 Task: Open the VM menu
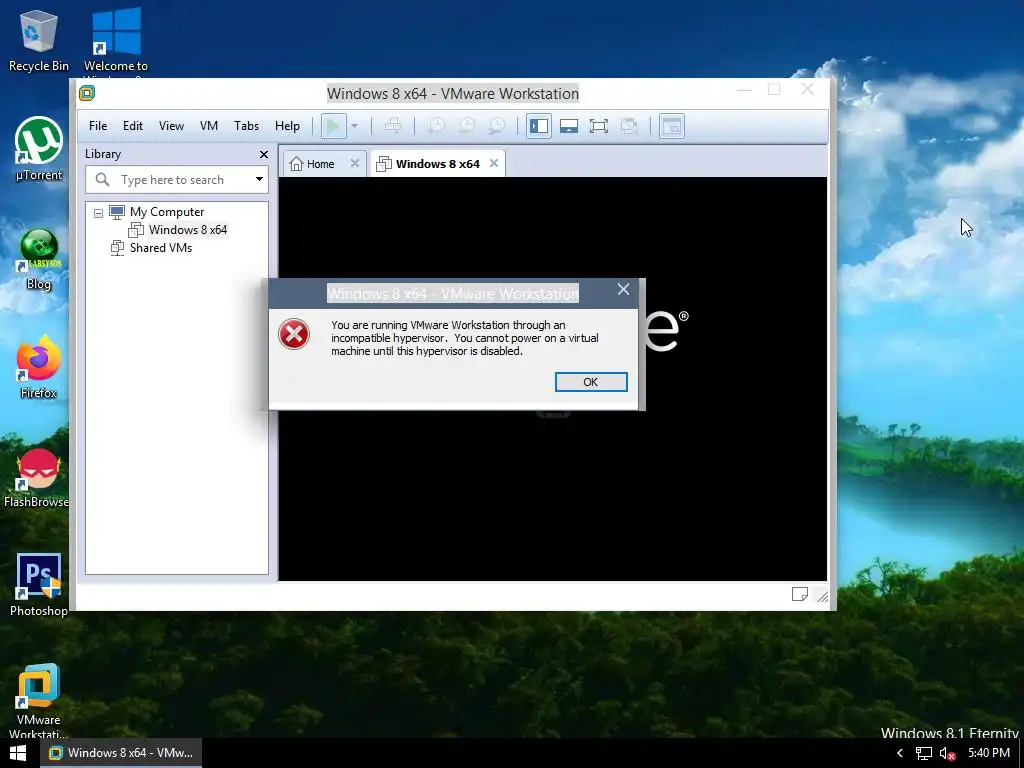pyautogui.click(x=209, y=126)
